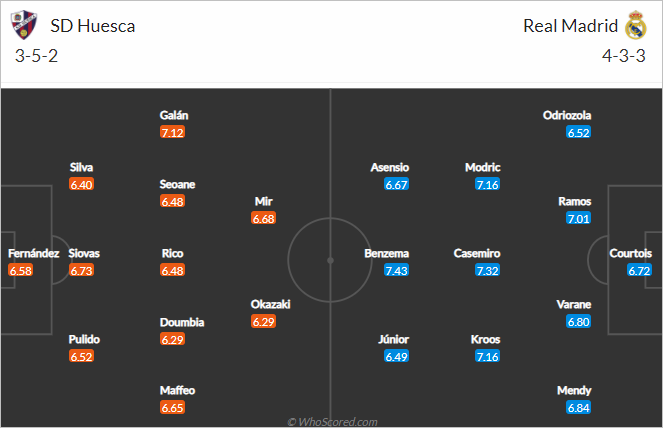Click player name Maffeo
Screen dimensions: 663x428
[177, 390]
